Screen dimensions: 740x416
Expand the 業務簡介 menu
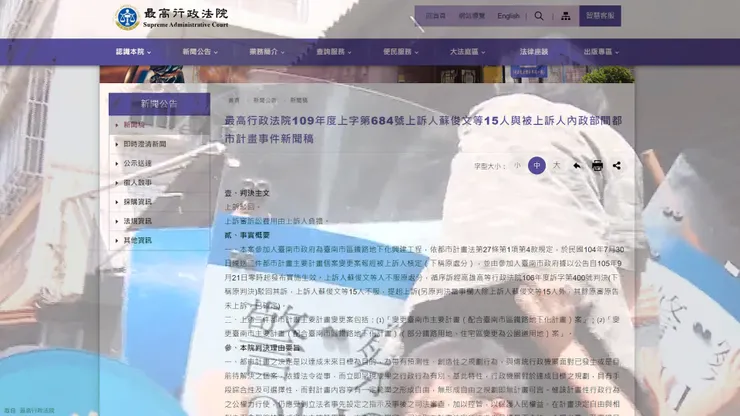click(267, 52)
